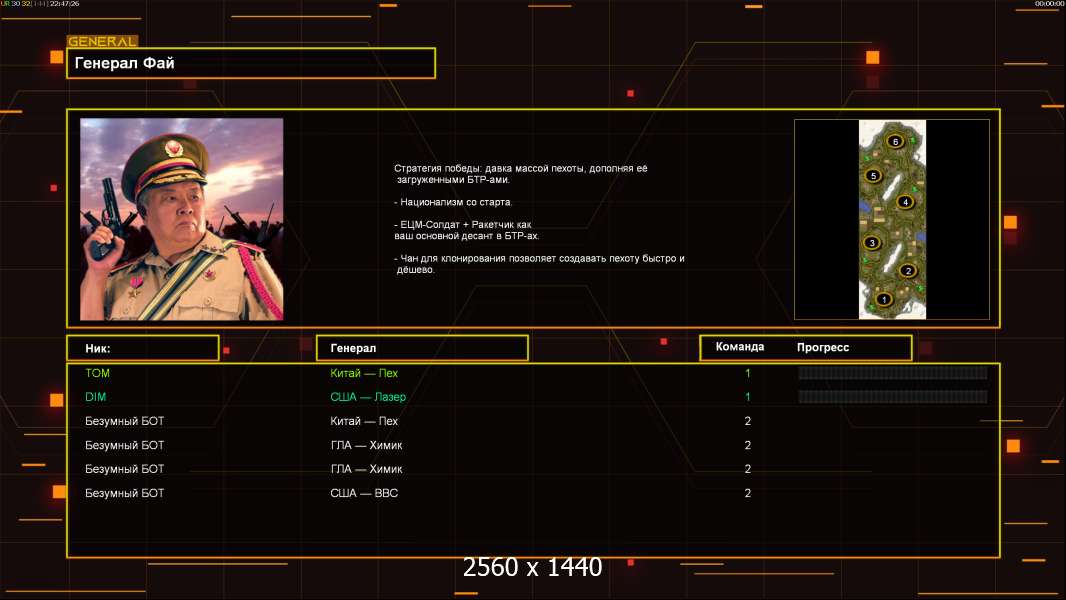The width and height of the screenshot is (1066, 600).
Task: Click "Китай — Пех" in TOM's row
Action: tap(364, 373)
